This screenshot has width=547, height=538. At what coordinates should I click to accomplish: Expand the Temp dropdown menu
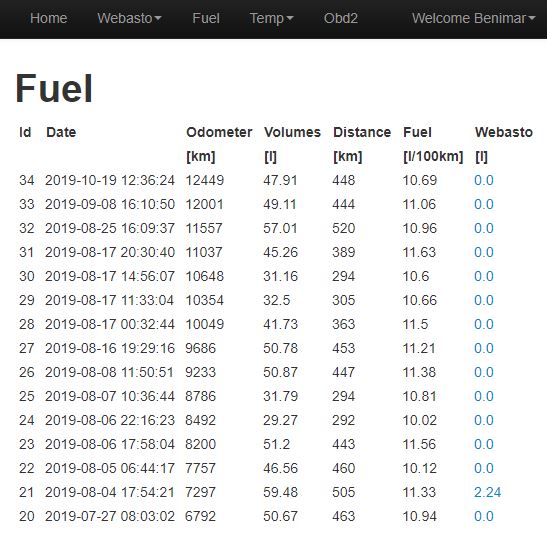[271, 18]
